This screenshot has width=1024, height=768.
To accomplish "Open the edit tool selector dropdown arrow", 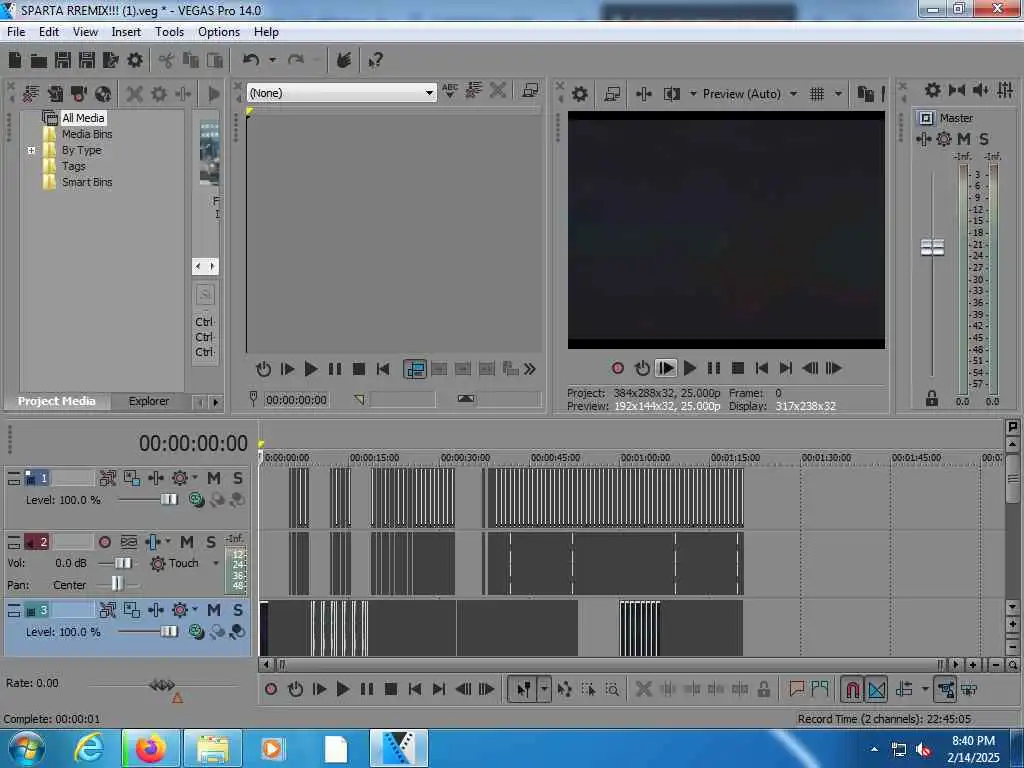I will tap(544, 689).
